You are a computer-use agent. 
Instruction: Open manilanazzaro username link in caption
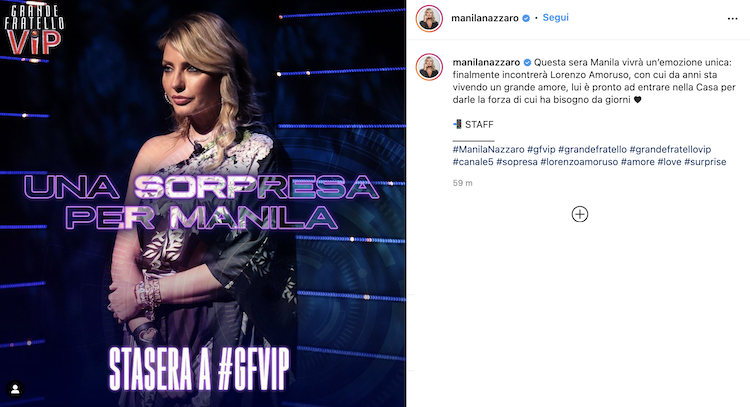point(486,62)
